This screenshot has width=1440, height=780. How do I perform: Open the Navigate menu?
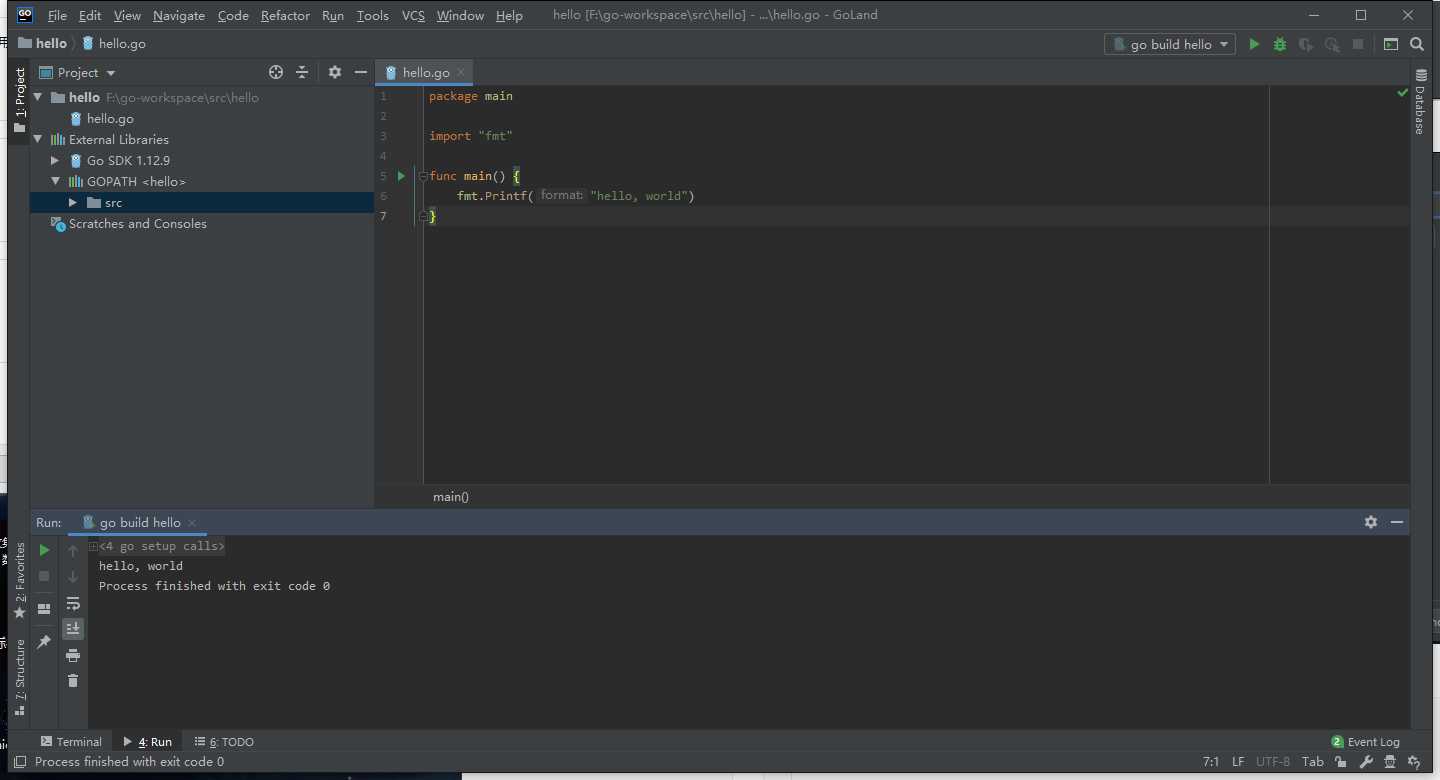[x=179, y=15]
